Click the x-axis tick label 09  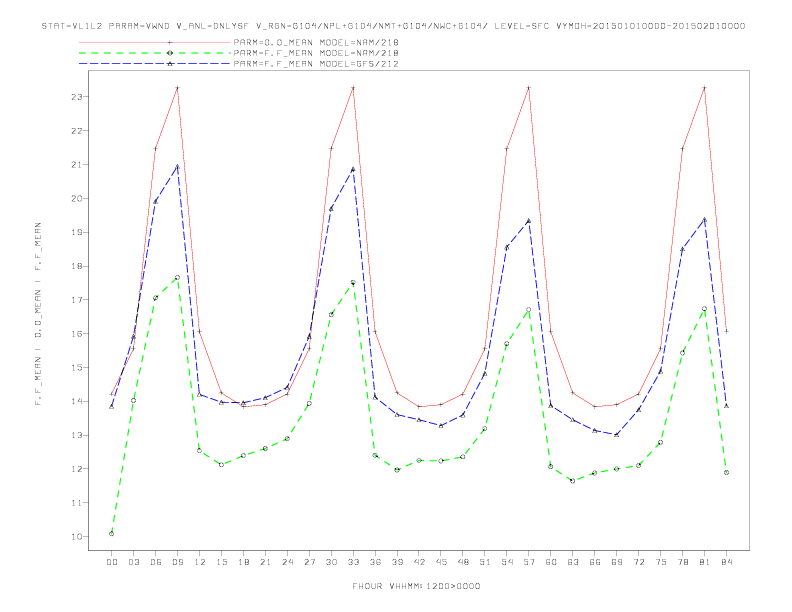tap(177, 562)
